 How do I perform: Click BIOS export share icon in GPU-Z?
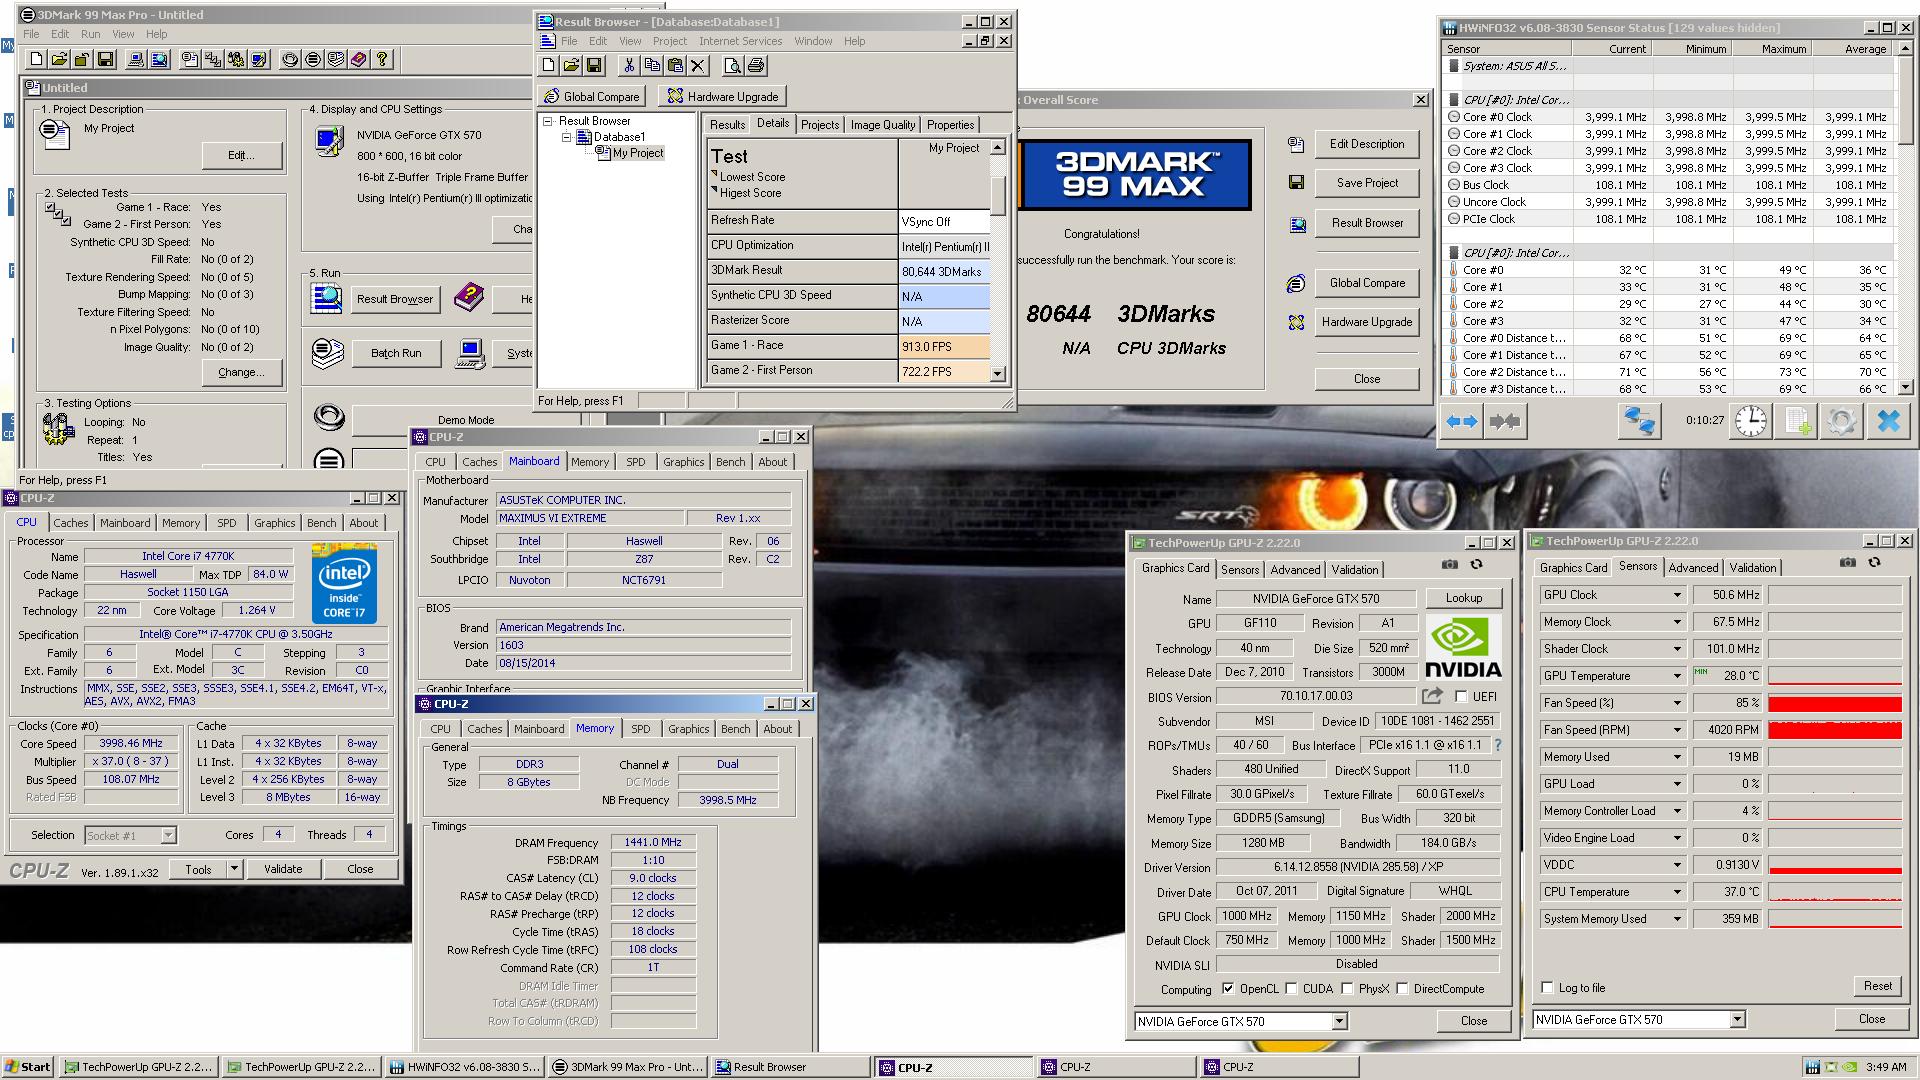click(x=1432, y=696)
